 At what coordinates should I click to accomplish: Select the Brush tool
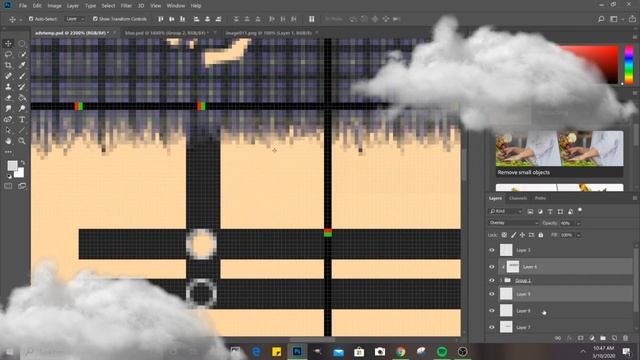click(22, 76)
